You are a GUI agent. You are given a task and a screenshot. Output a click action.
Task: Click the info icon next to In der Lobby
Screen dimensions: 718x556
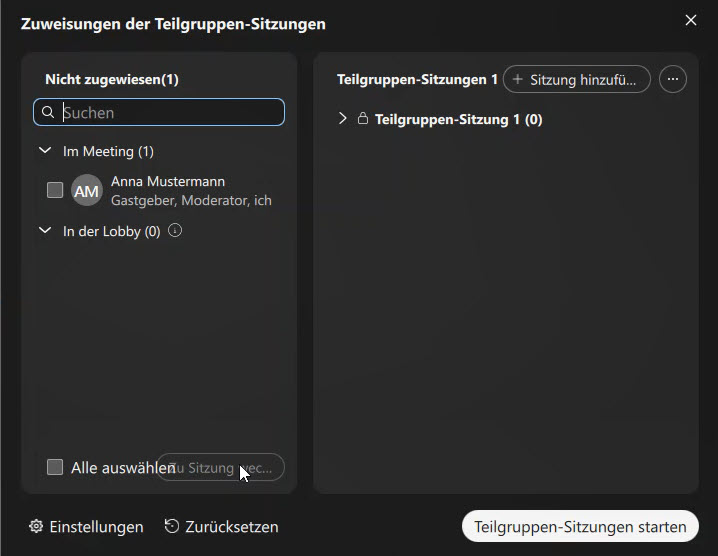click(175, 230)
